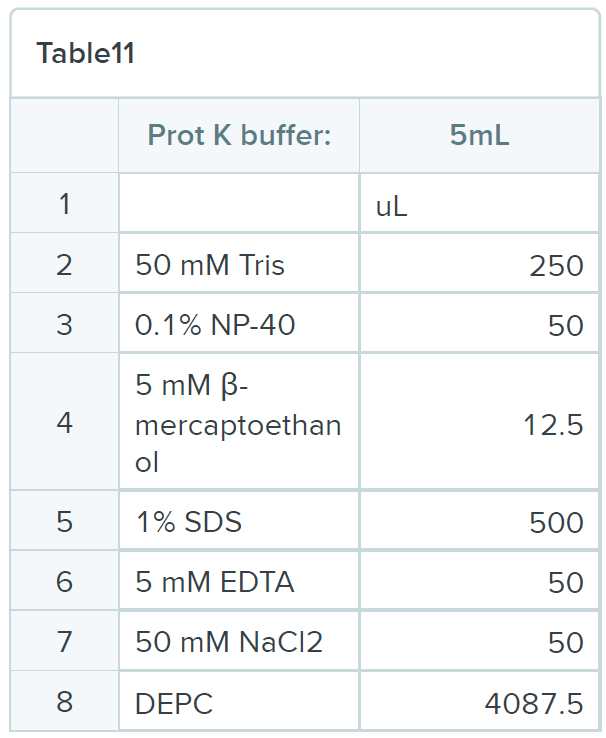
Task: Select the 4087.5 value cell
Action: (479, 703)
